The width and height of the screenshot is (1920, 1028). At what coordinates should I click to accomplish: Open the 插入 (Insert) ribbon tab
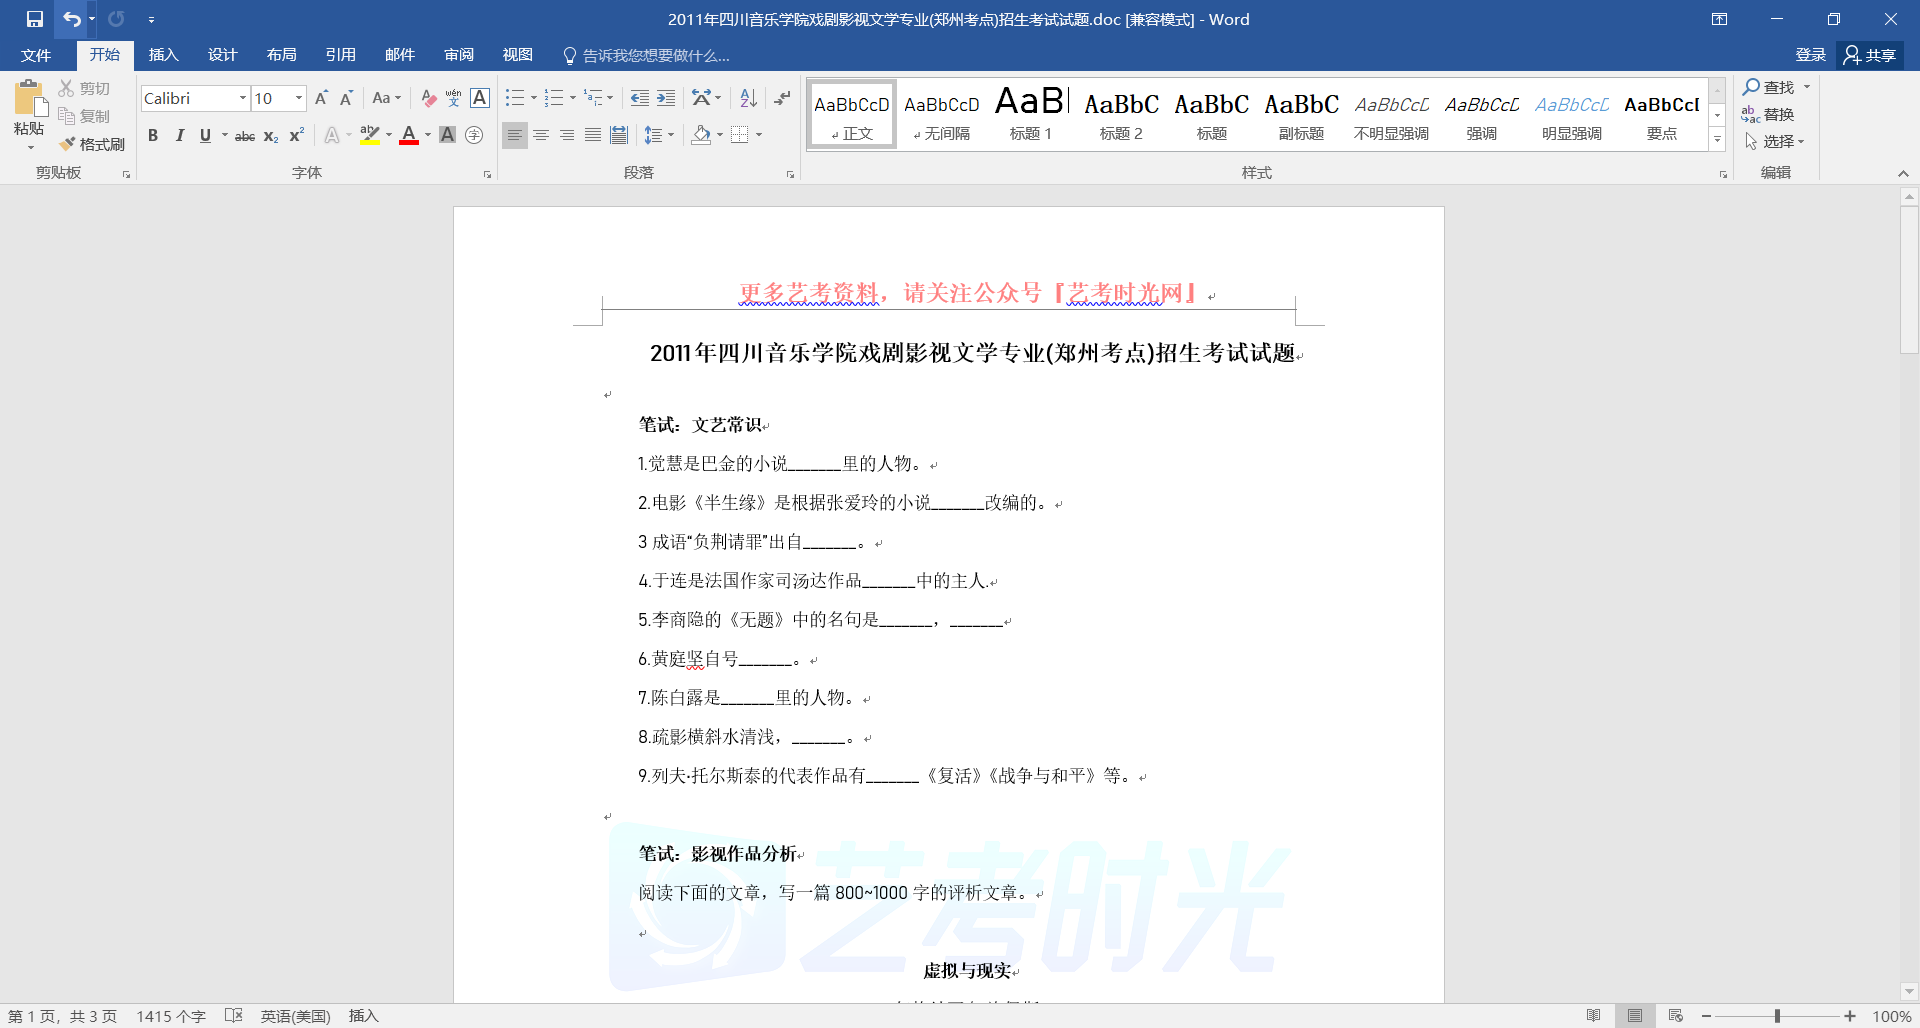click(163, 55)
